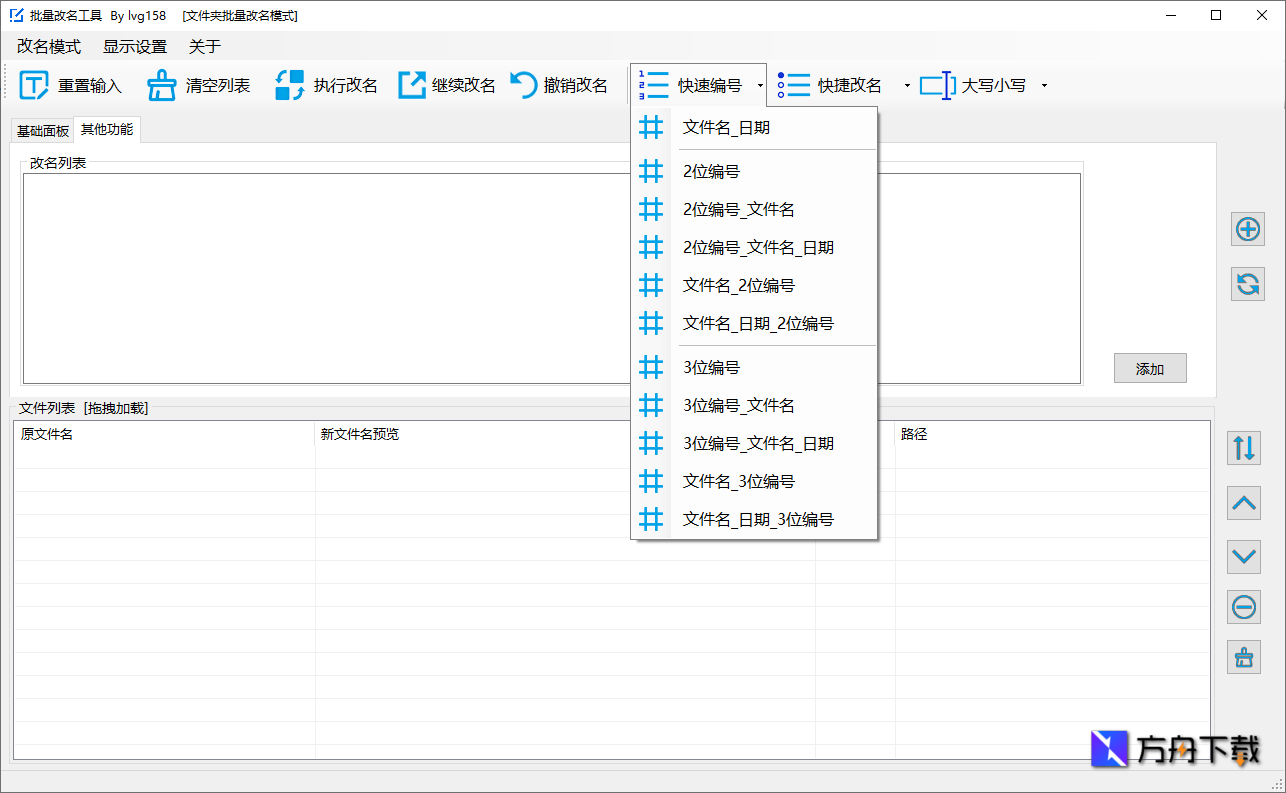Open the 大写小写 dropdown arrow
Viewport: 1286px width, 793px height.
1042,85
